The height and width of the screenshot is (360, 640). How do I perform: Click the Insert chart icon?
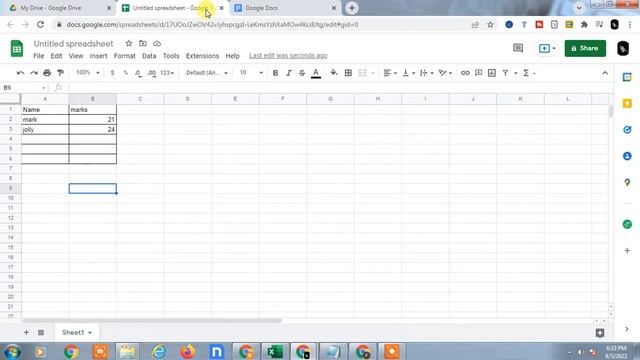point(492,73)
